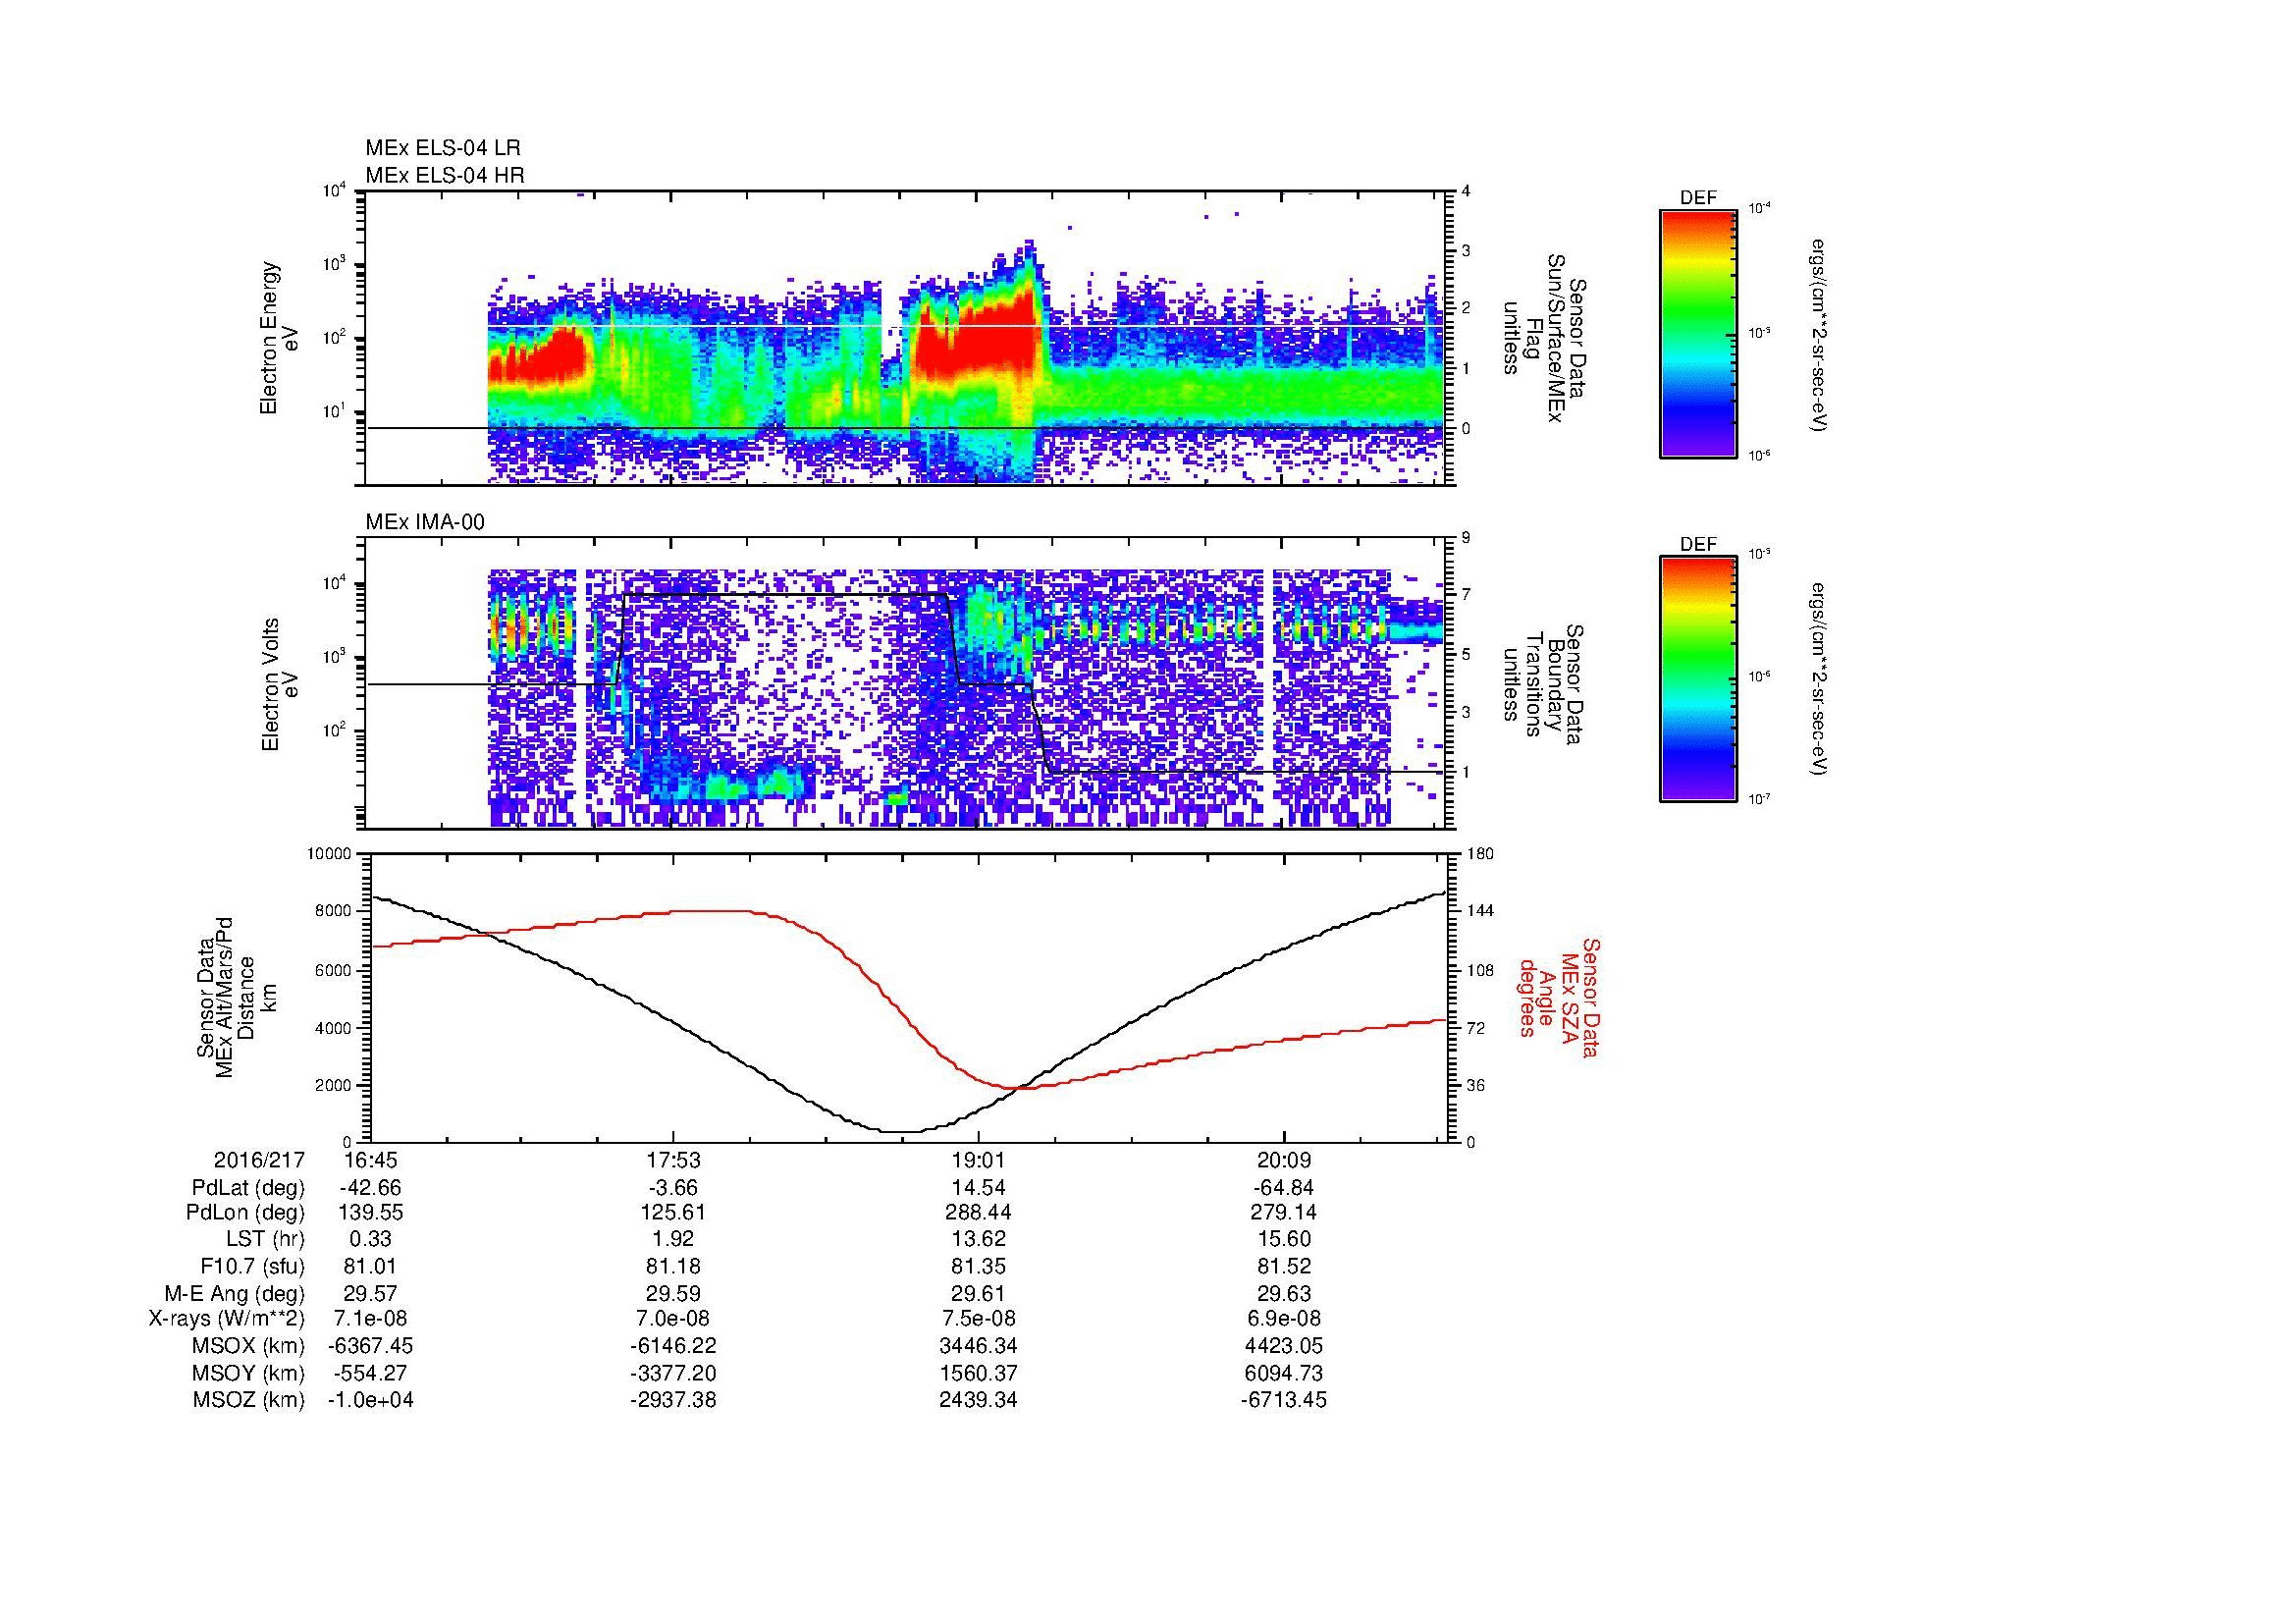Click the 'LST (hr)' row label

point(264,1240)
